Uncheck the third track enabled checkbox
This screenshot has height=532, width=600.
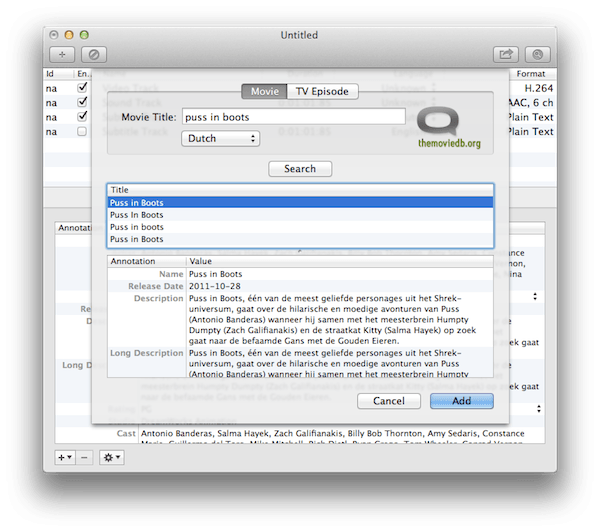[82, 116]
